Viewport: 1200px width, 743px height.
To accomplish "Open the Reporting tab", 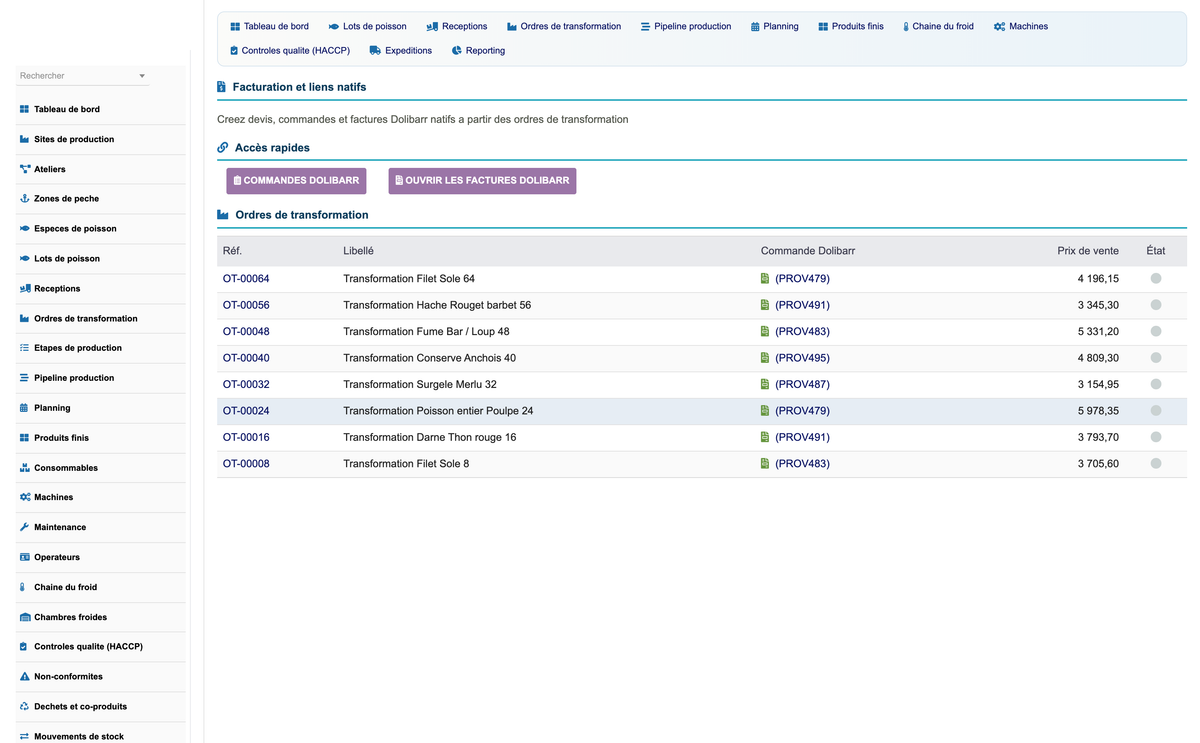I will (478, 50).
